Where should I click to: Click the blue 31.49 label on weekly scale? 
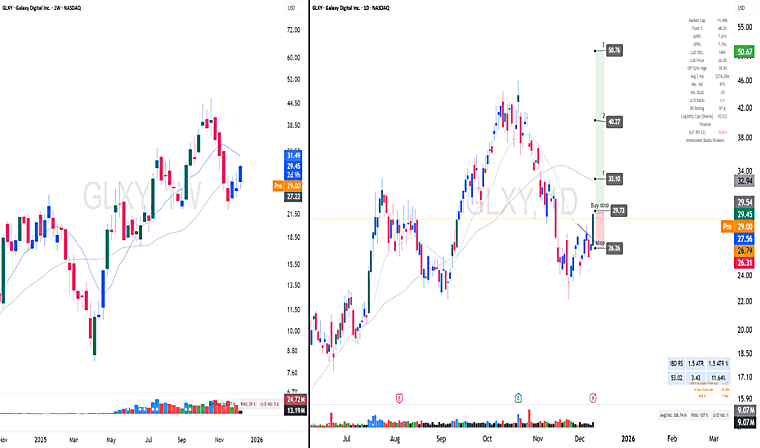click(293, 156)
